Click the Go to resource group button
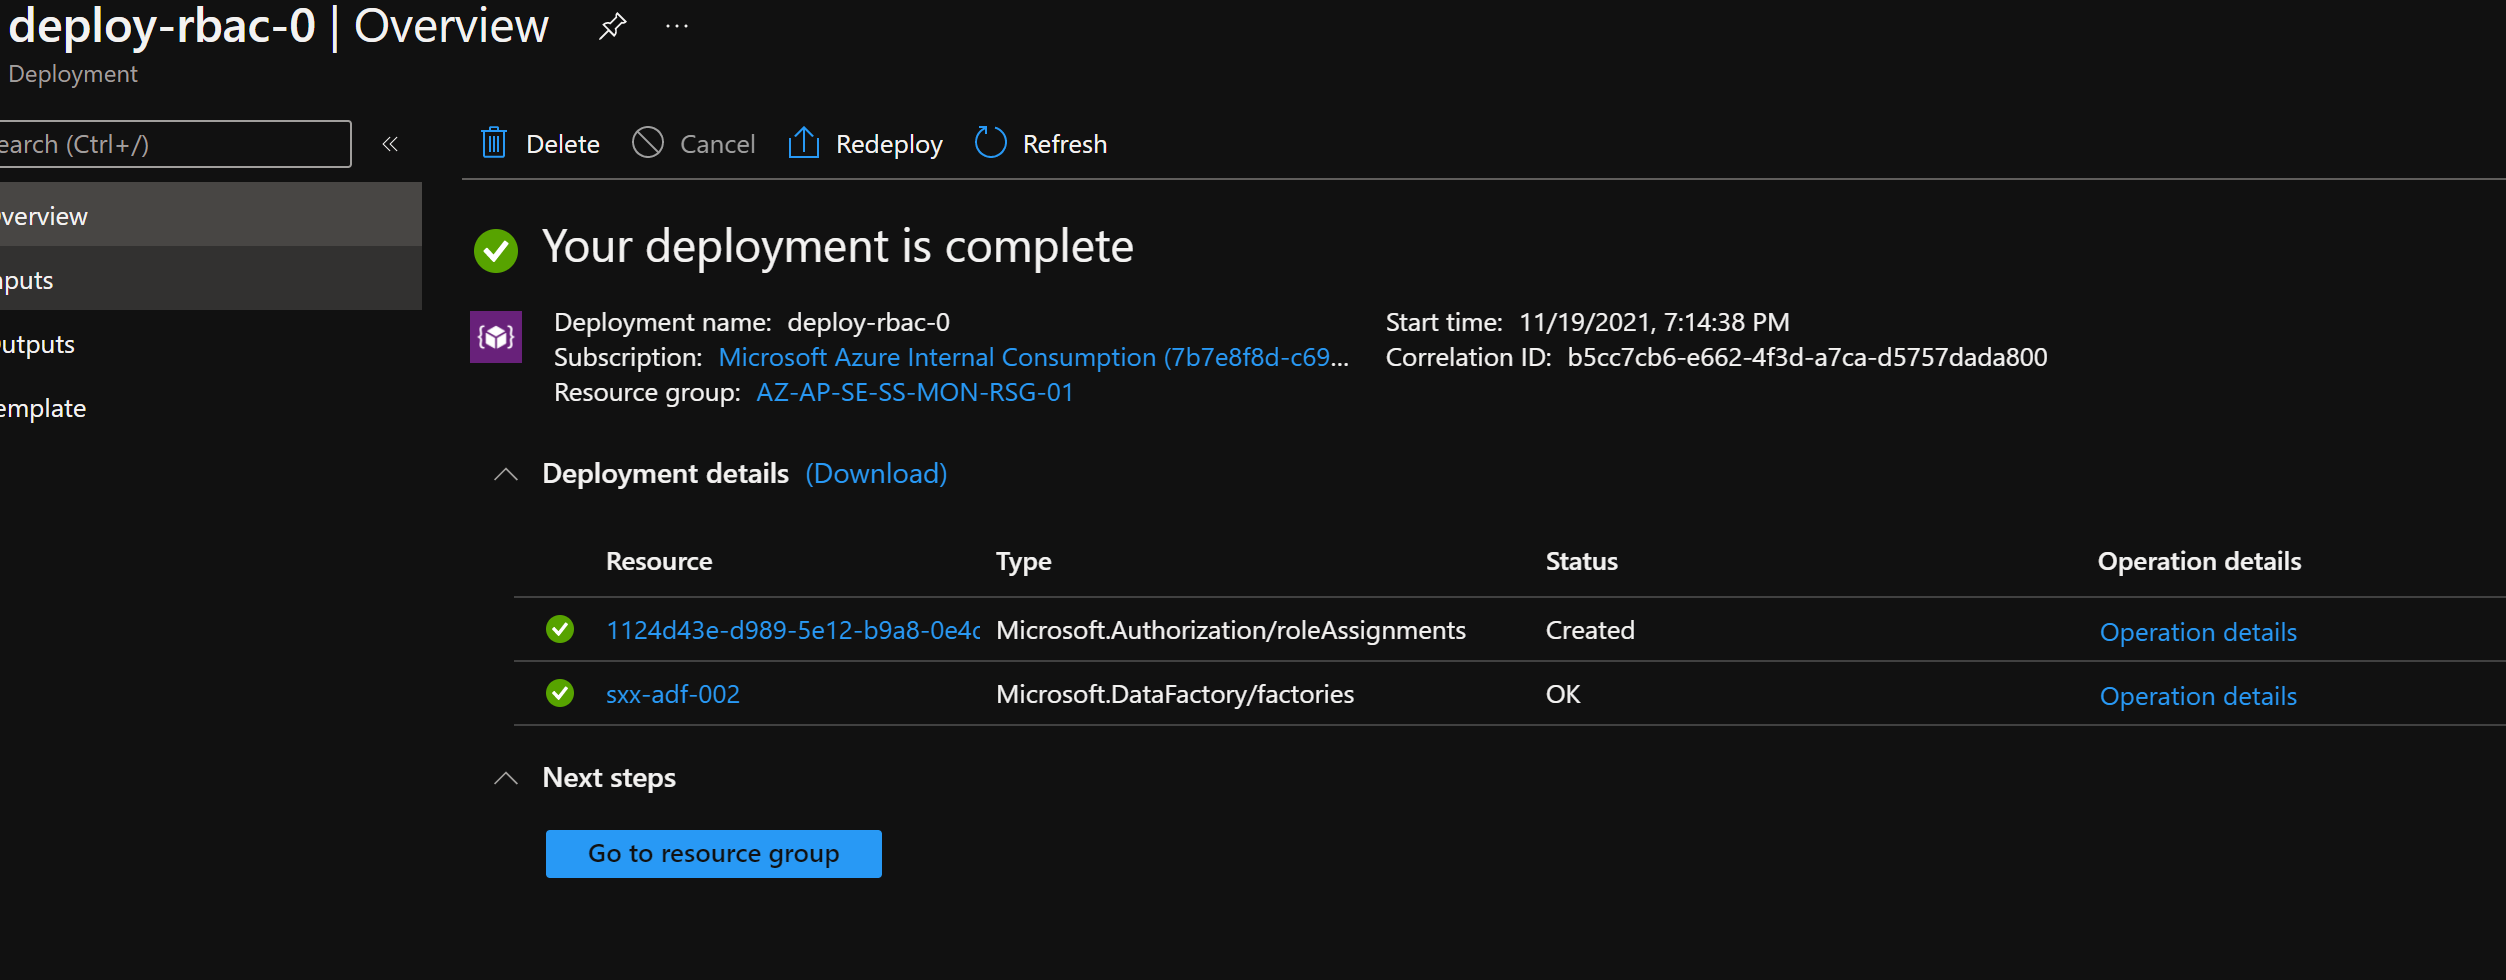Screen dimensions: 2506x980 713,853
